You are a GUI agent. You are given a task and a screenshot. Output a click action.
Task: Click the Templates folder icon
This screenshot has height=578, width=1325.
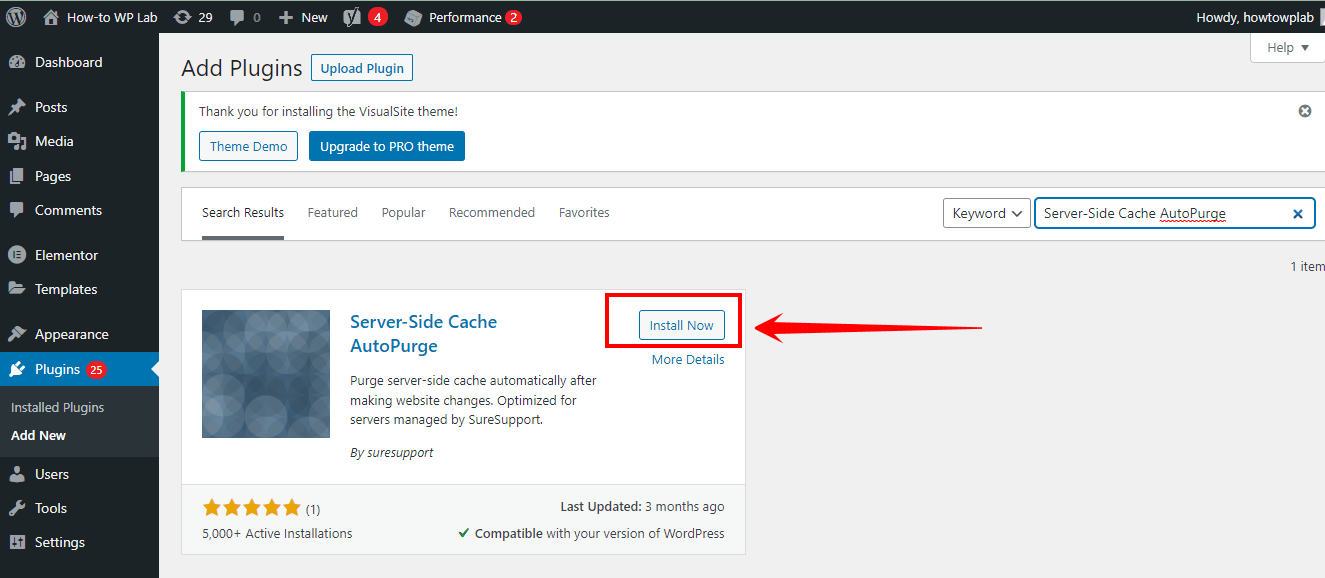(x=17, y=289)
